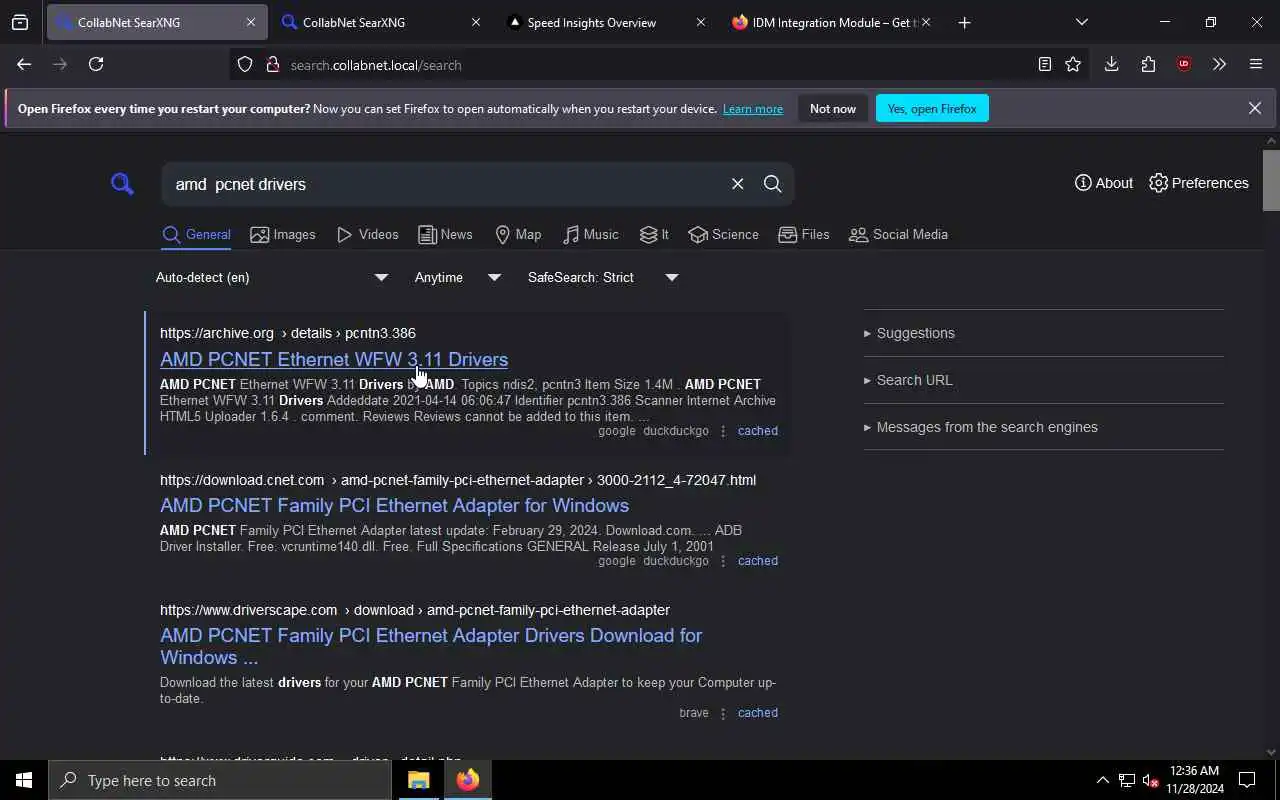
Task: Open cached version of driverscape result
Action: pos(757,713)
